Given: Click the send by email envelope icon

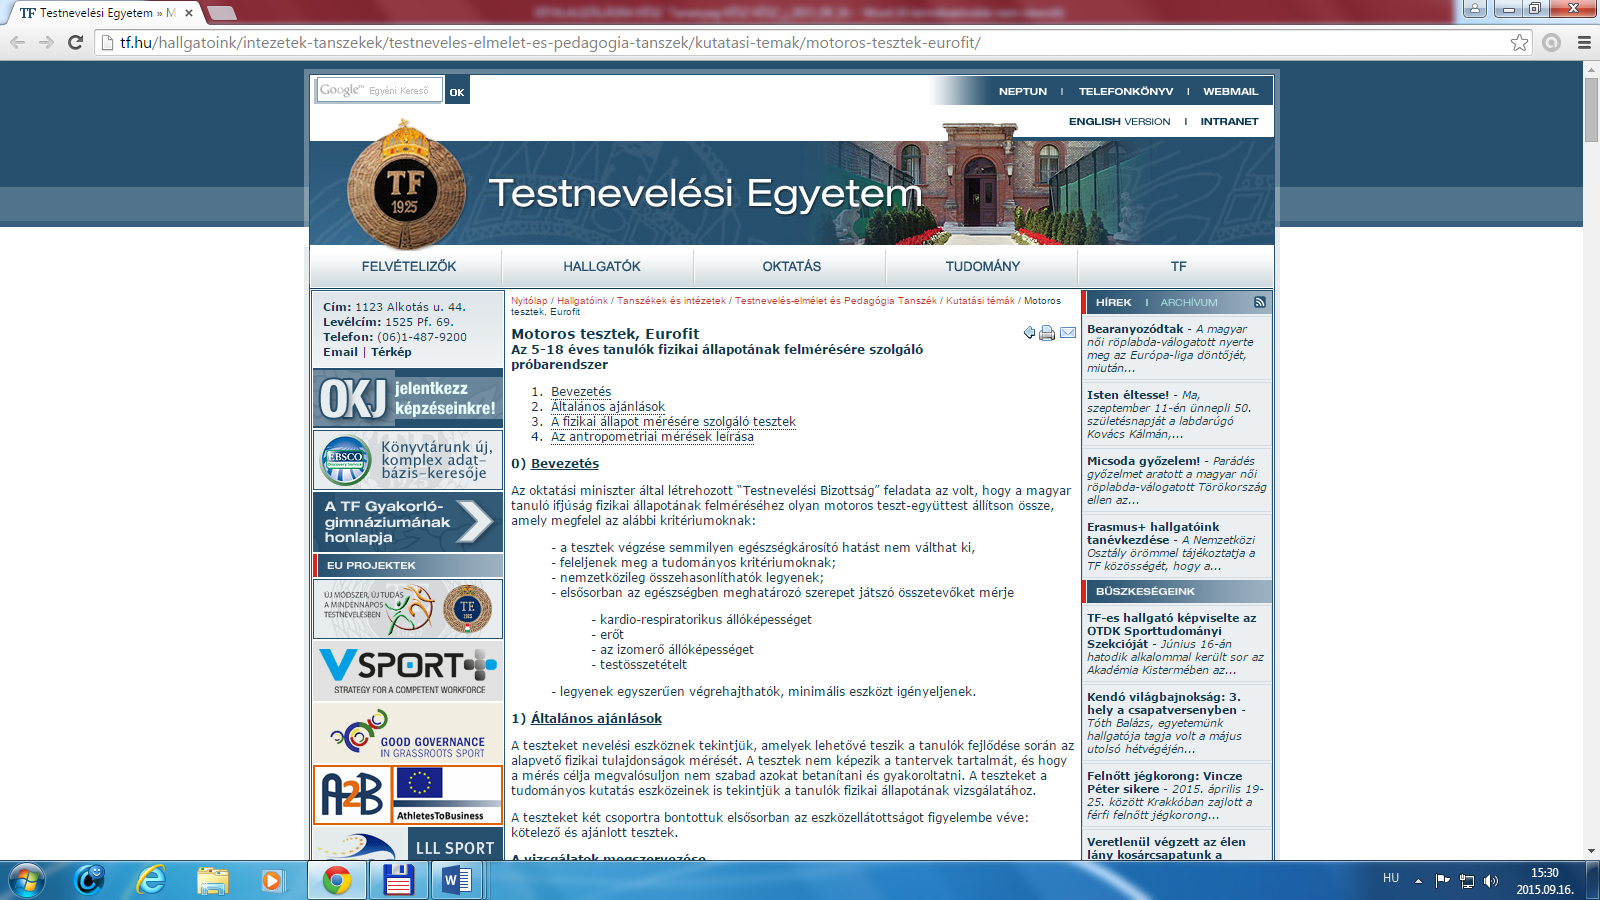Looking at the screenshot, I should point(1068,333).
